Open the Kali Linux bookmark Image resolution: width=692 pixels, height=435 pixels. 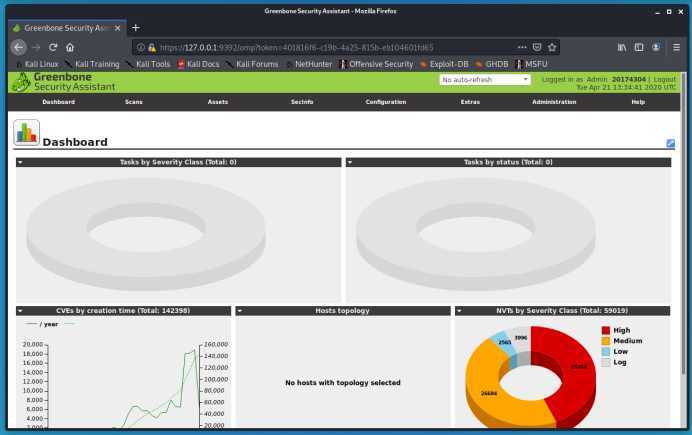(x=37, y=64)
